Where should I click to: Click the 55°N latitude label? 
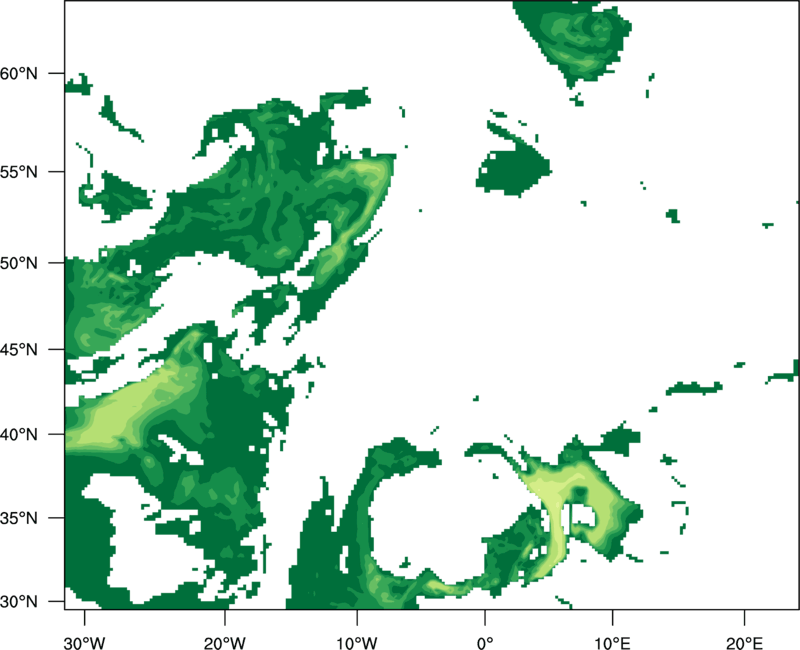click(x=19, y=172)
